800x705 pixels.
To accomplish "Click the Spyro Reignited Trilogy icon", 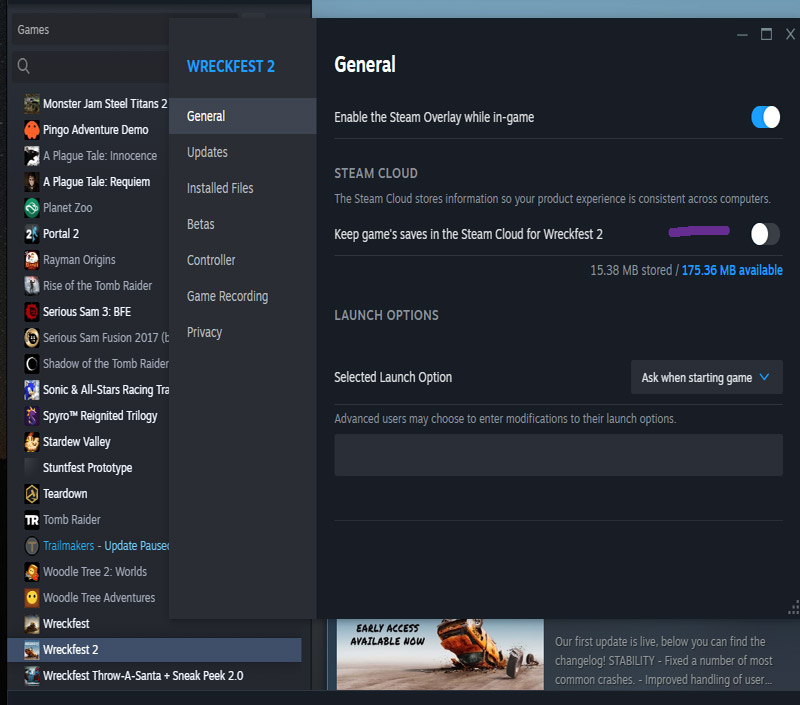I will click(x=32, y=416).
